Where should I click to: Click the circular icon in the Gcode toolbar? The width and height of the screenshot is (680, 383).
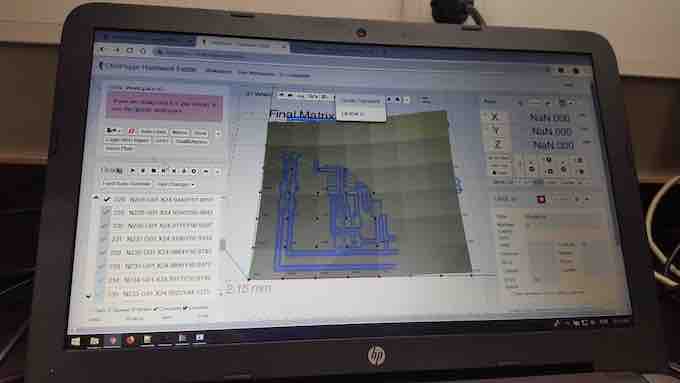point(194,172)
